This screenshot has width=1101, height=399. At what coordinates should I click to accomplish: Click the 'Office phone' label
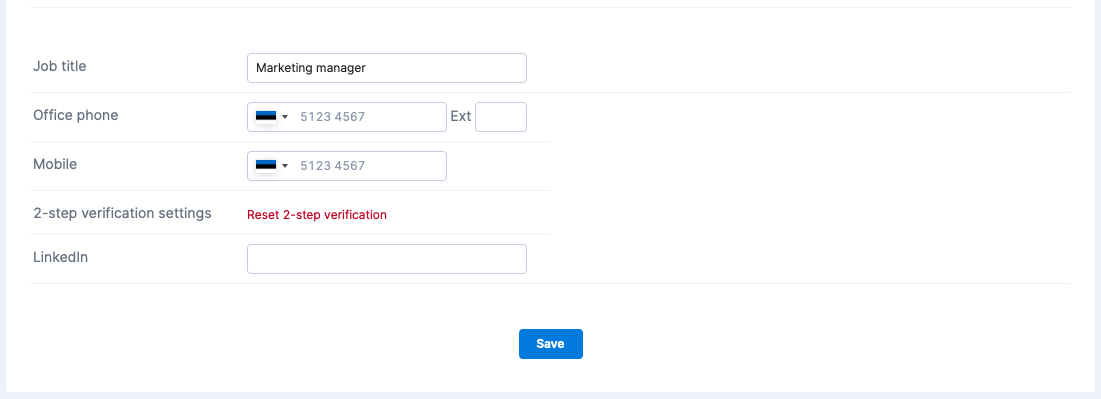[x=76, y=115]
